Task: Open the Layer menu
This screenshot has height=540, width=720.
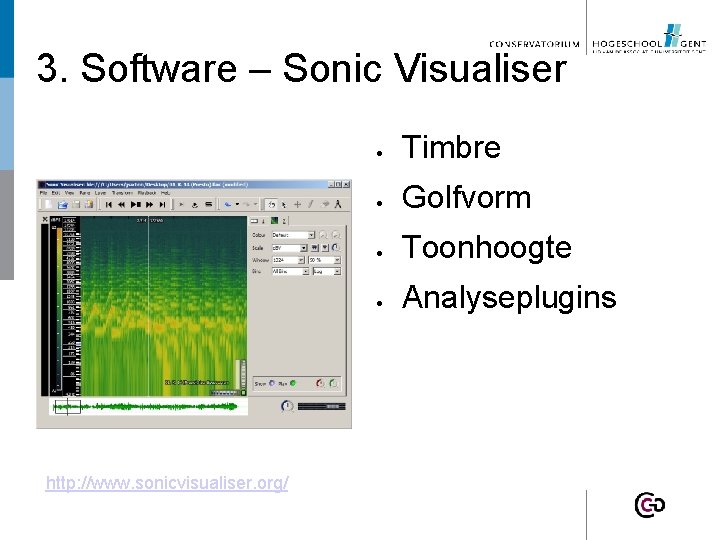Action: coord(100,193)
